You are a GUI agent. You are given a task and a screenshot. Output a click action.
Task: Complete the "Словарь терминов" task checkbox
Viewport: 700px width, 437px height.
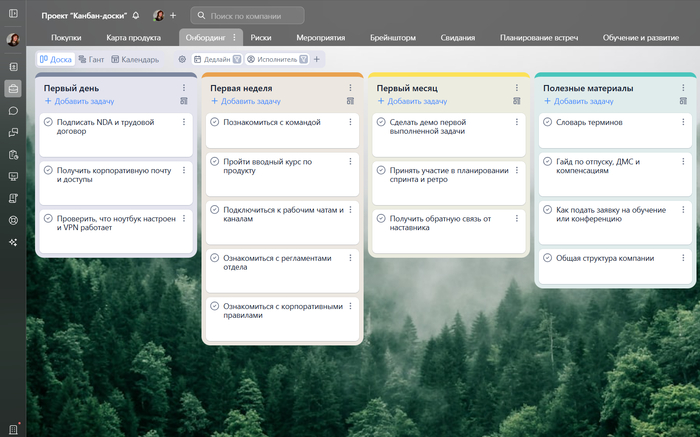(547, 121)
